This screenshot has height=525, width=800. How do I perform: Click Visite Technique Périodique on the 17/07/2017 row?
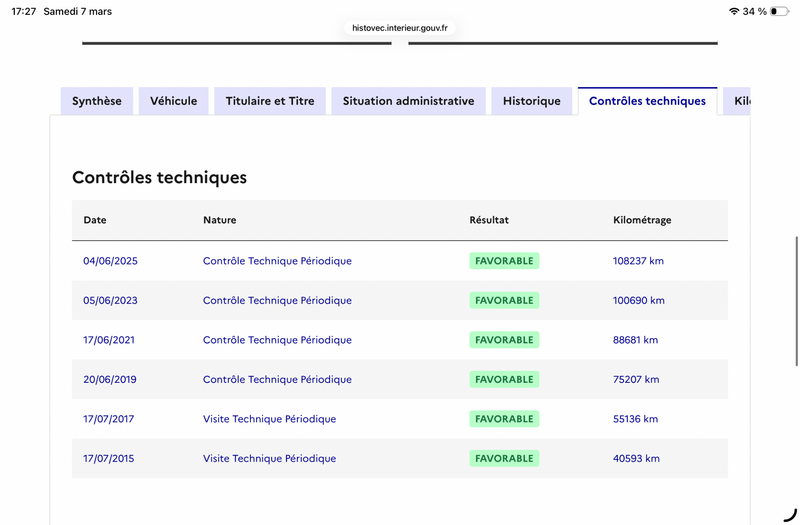coord(269,419)
